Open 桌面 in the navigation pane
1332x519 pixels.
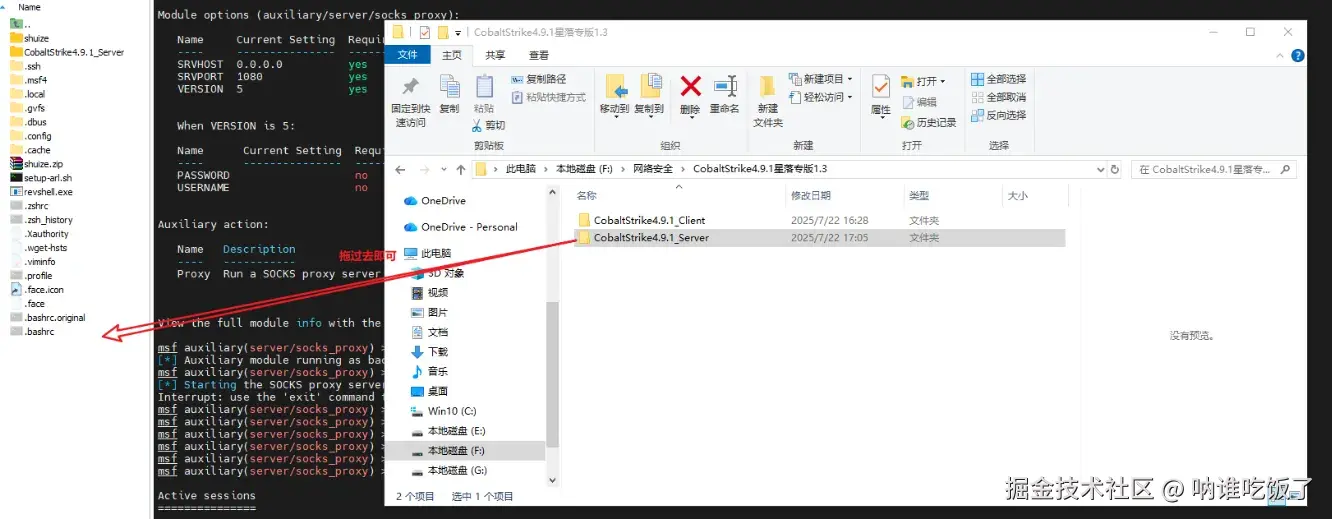tap(430, 391)
